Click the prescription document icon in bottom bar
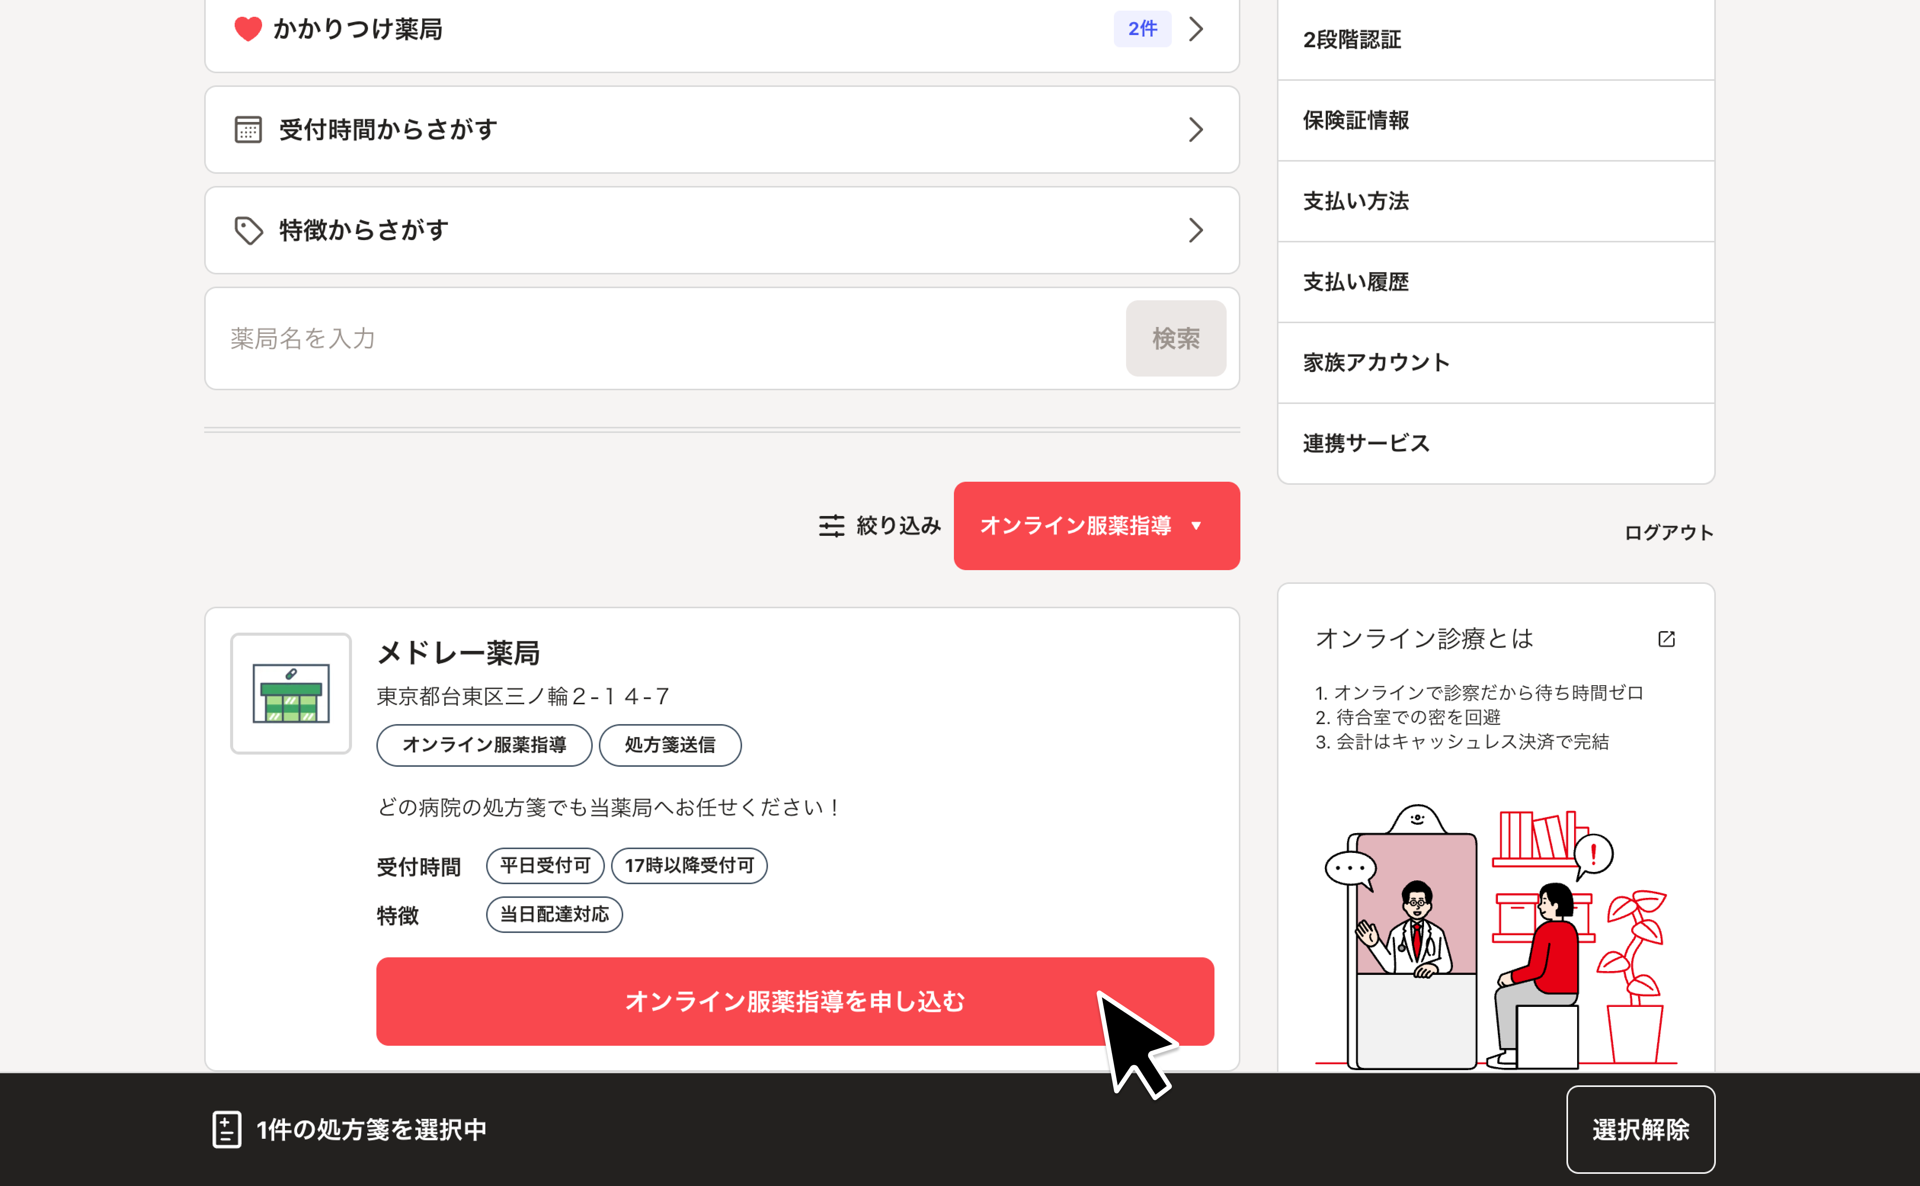The width and height of the screenshot is (1920, 1186). tap(227, 1129)
